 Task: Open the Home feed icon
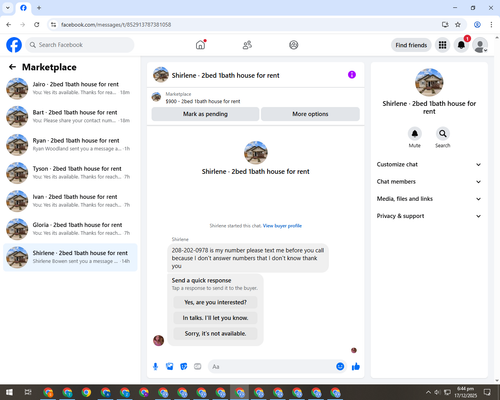[x=200, y=45]
